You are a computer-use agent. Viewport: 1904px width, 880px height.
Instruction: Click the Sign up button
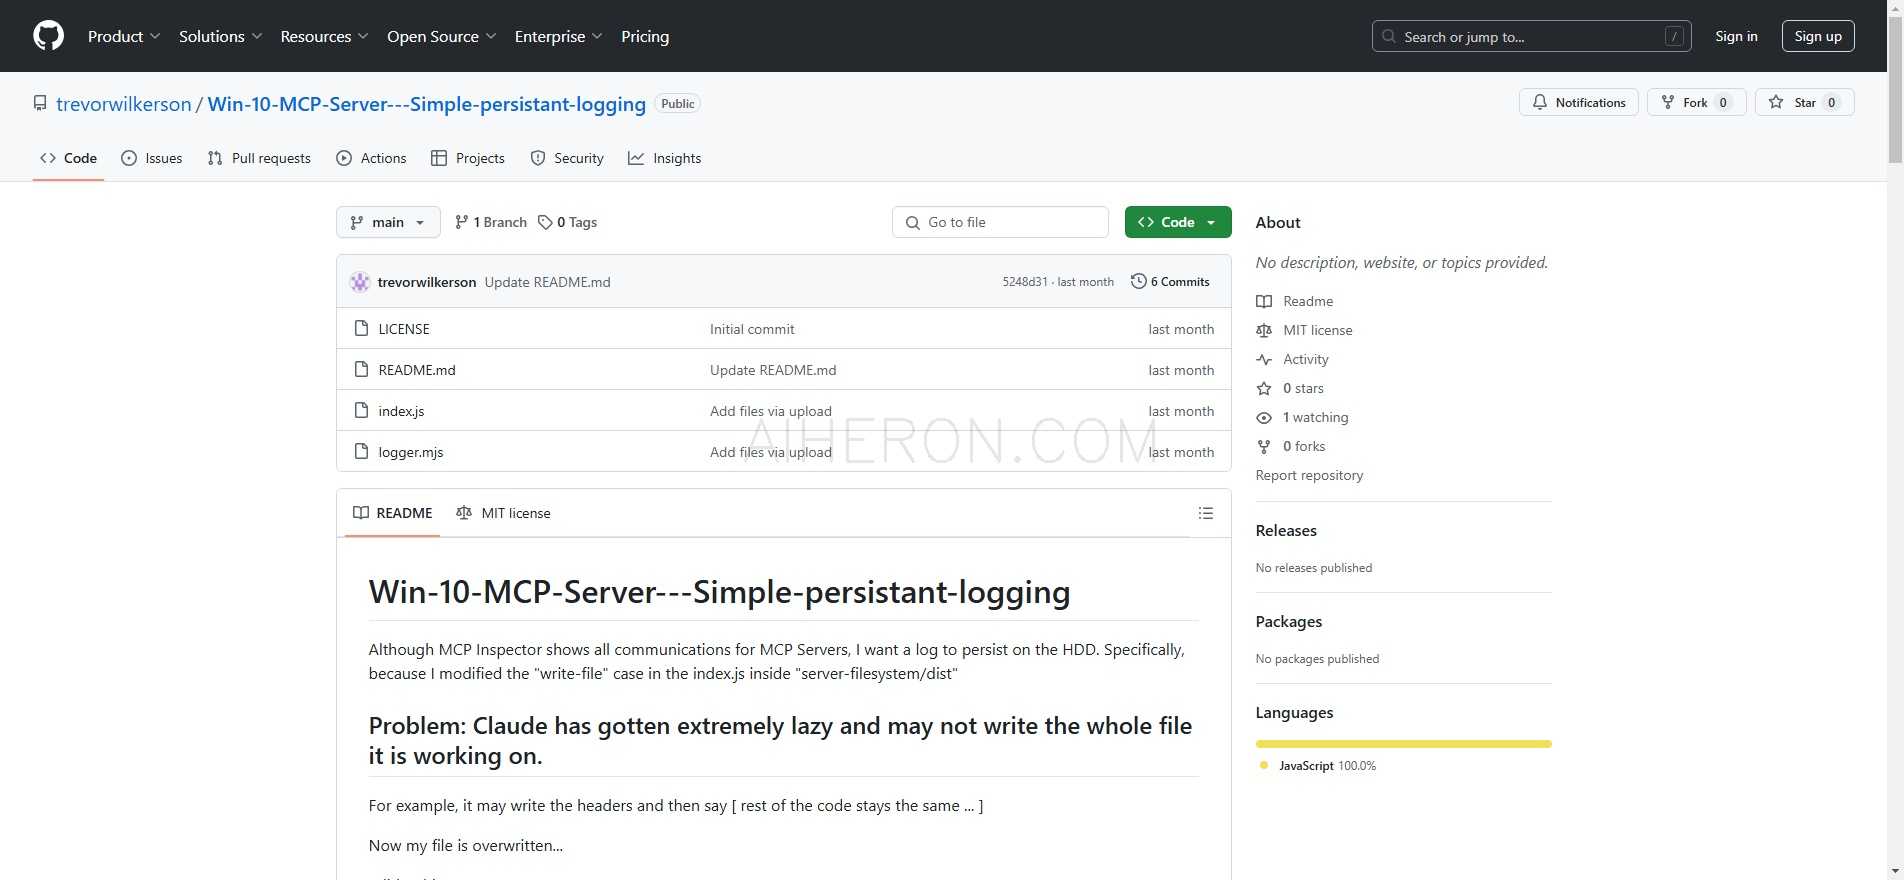pyautogui.click(x=1818, y=36)
